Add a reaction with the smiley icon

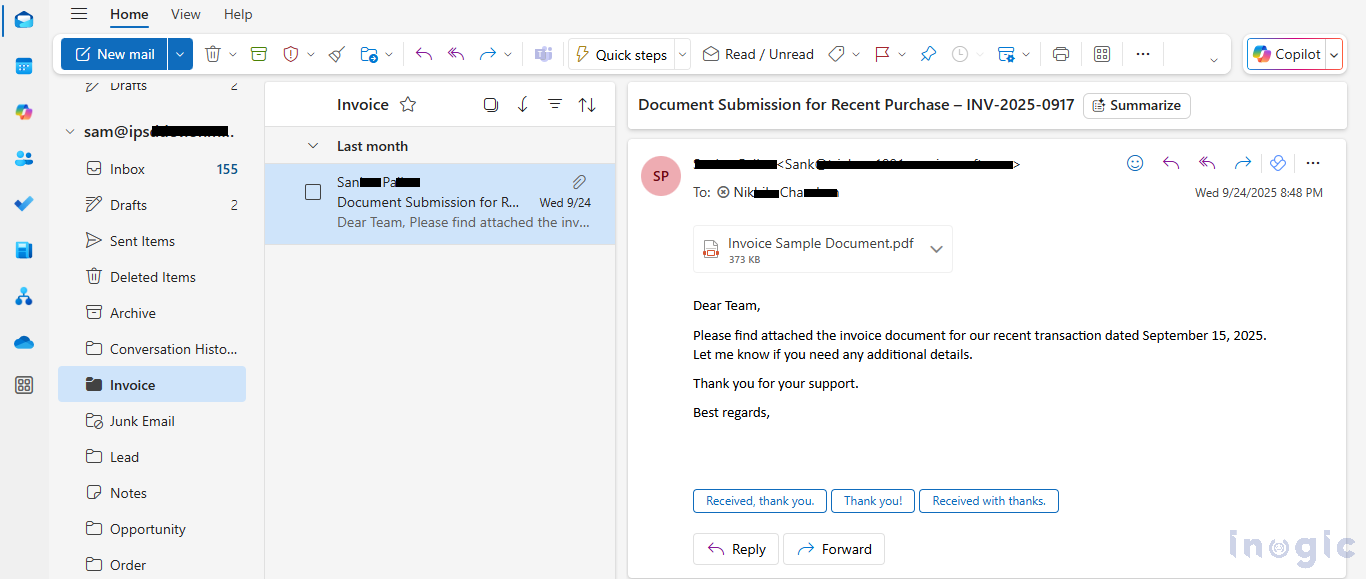(1135, 163)
